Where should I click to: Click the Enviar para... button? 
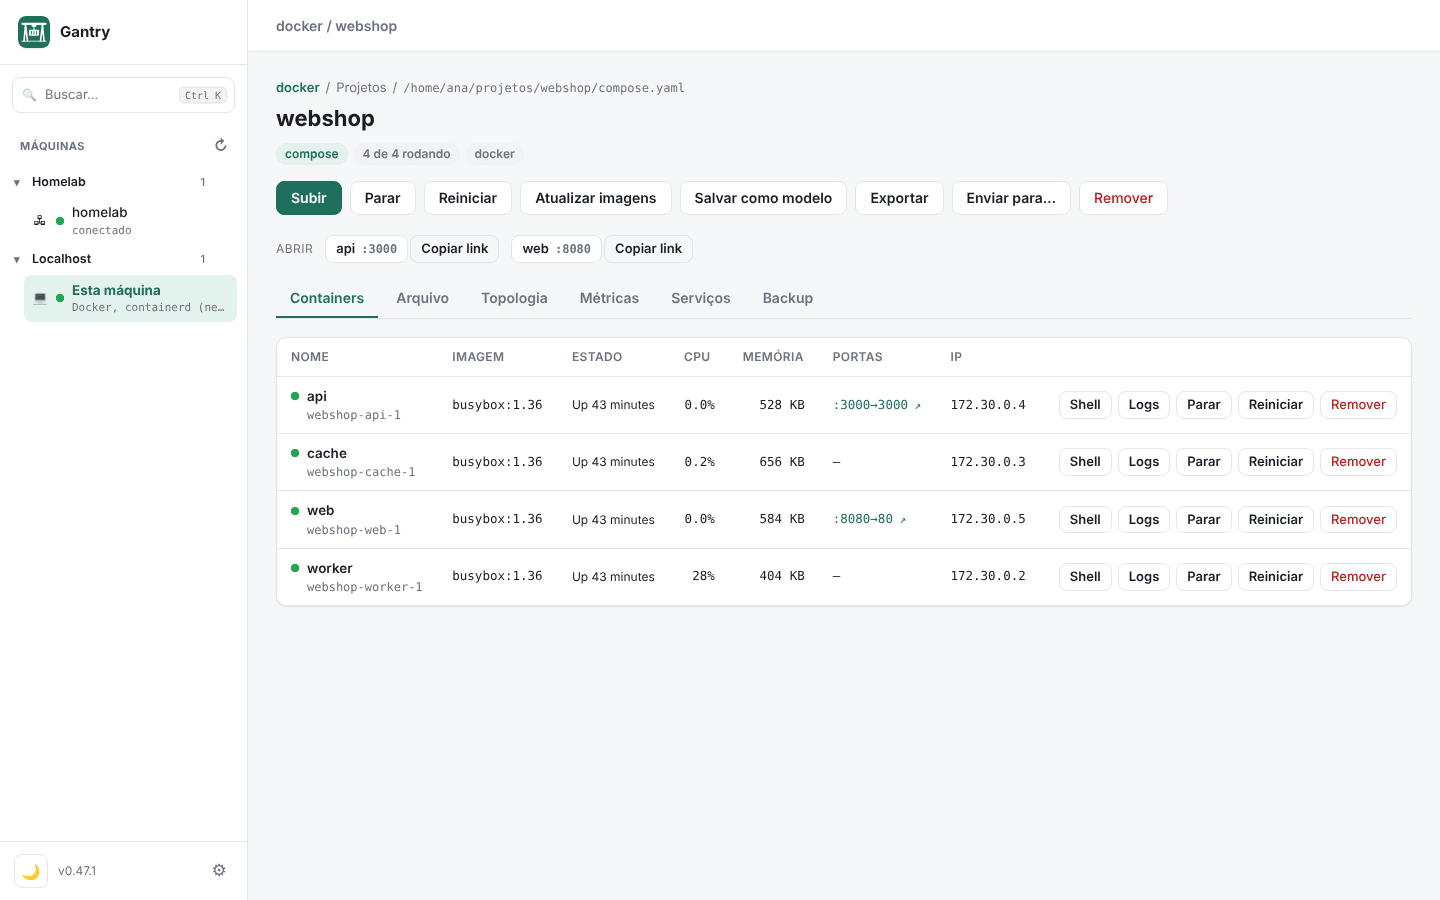click(x=1011, y=198)
